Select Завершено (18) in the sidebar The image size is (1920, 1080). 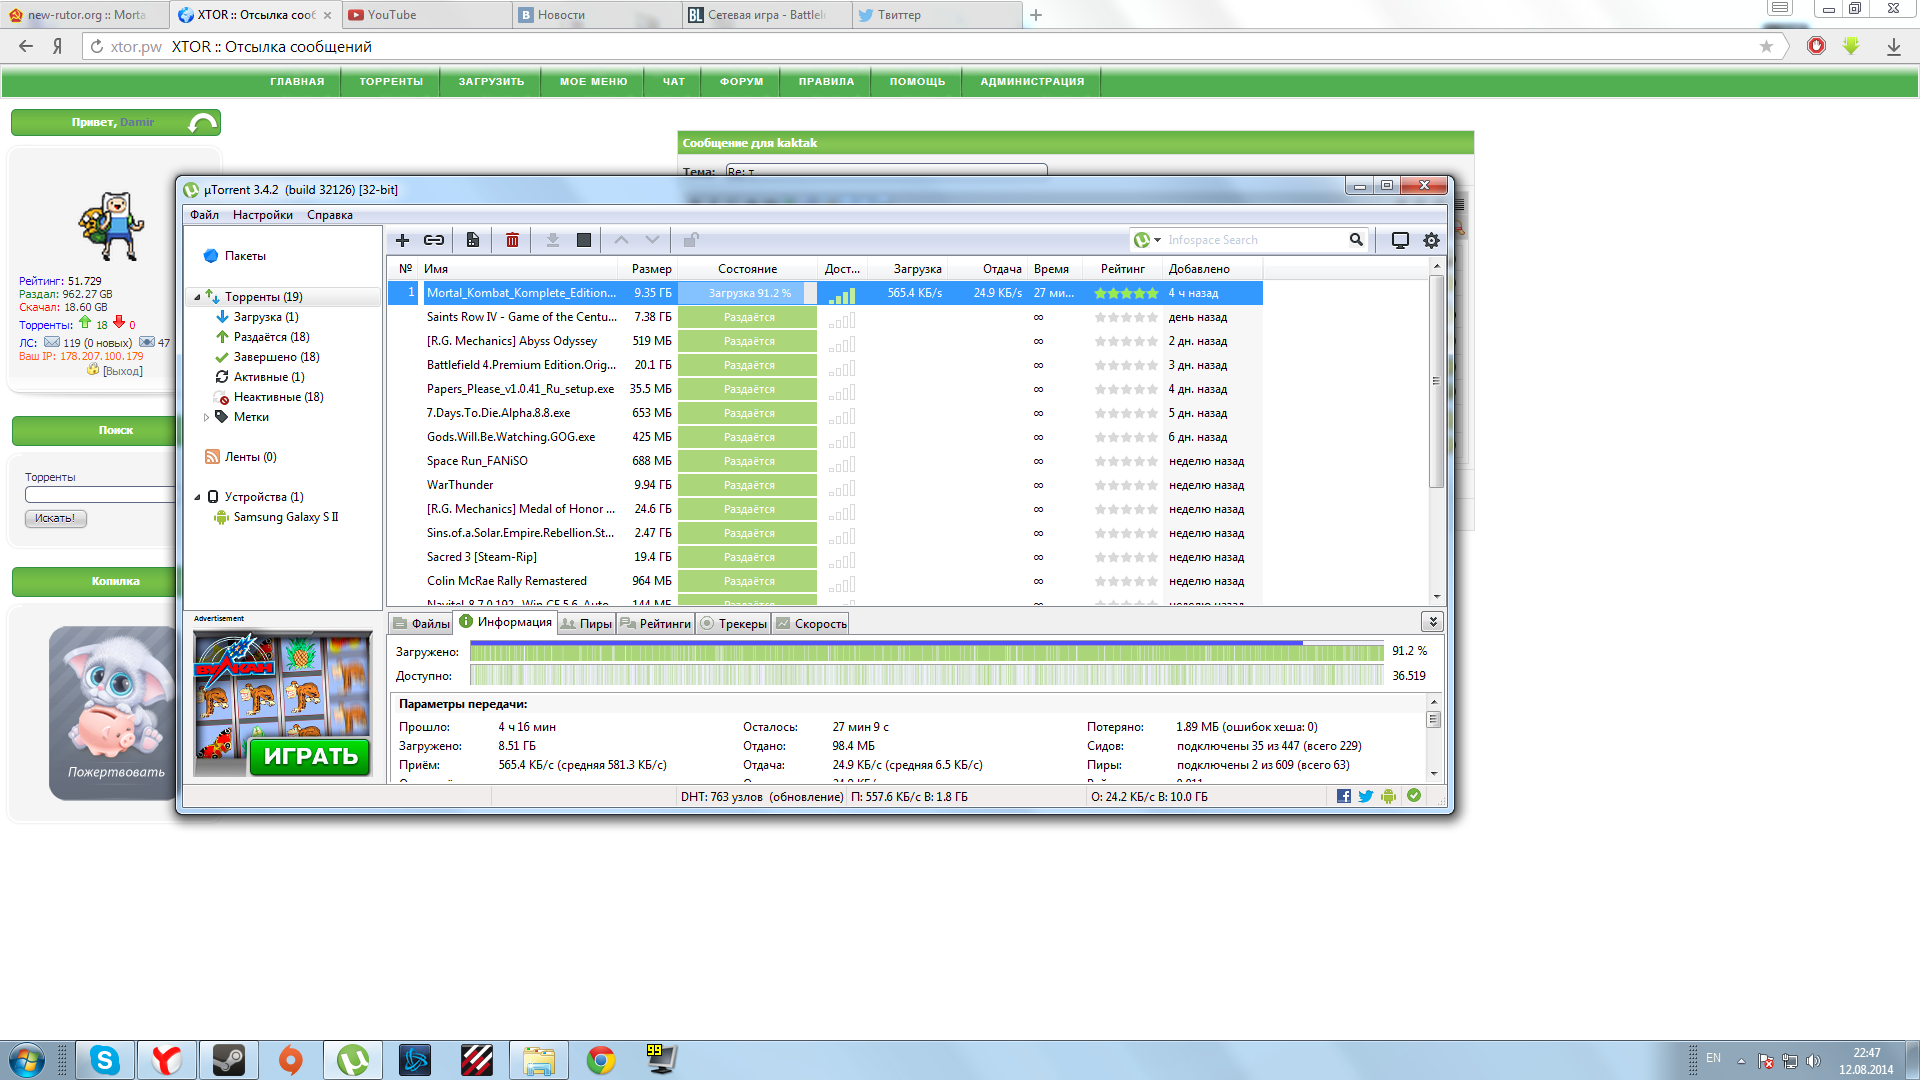tap(276, 357)
